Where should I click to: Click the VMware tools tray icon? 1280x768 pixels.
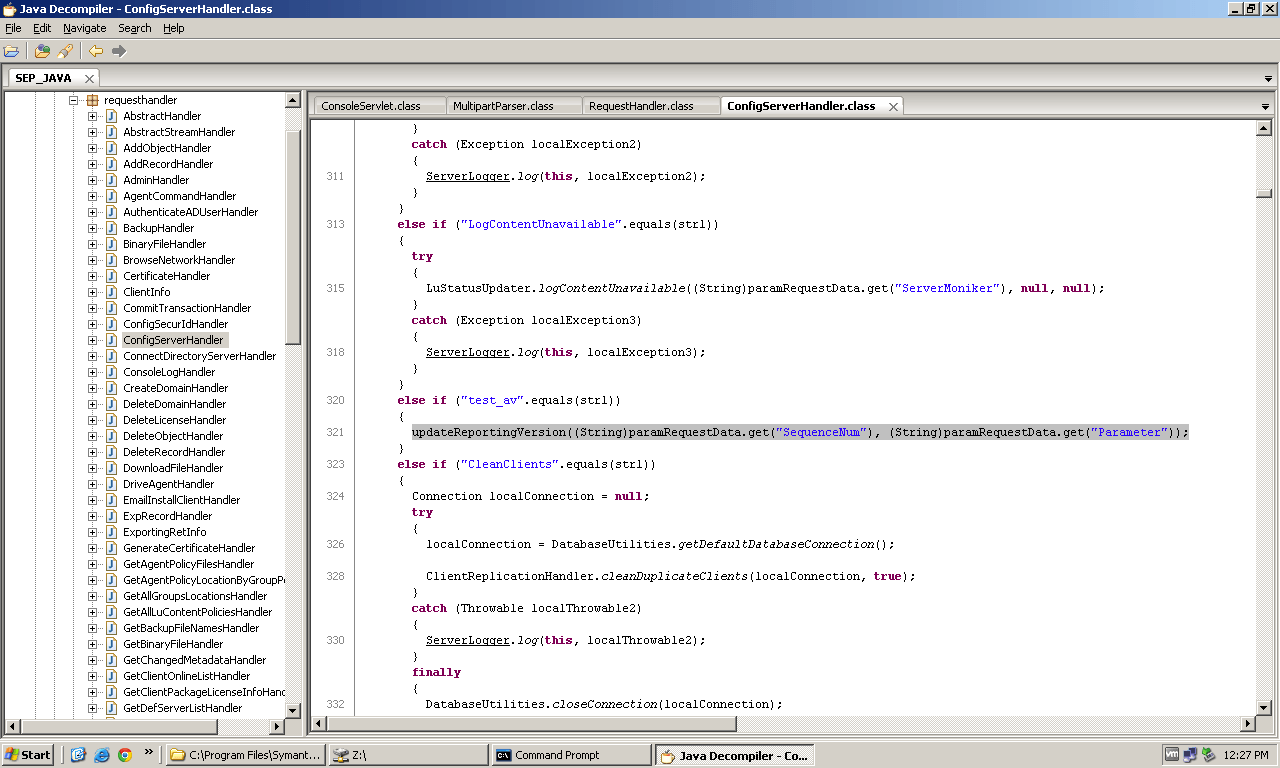pos(1172,755)
